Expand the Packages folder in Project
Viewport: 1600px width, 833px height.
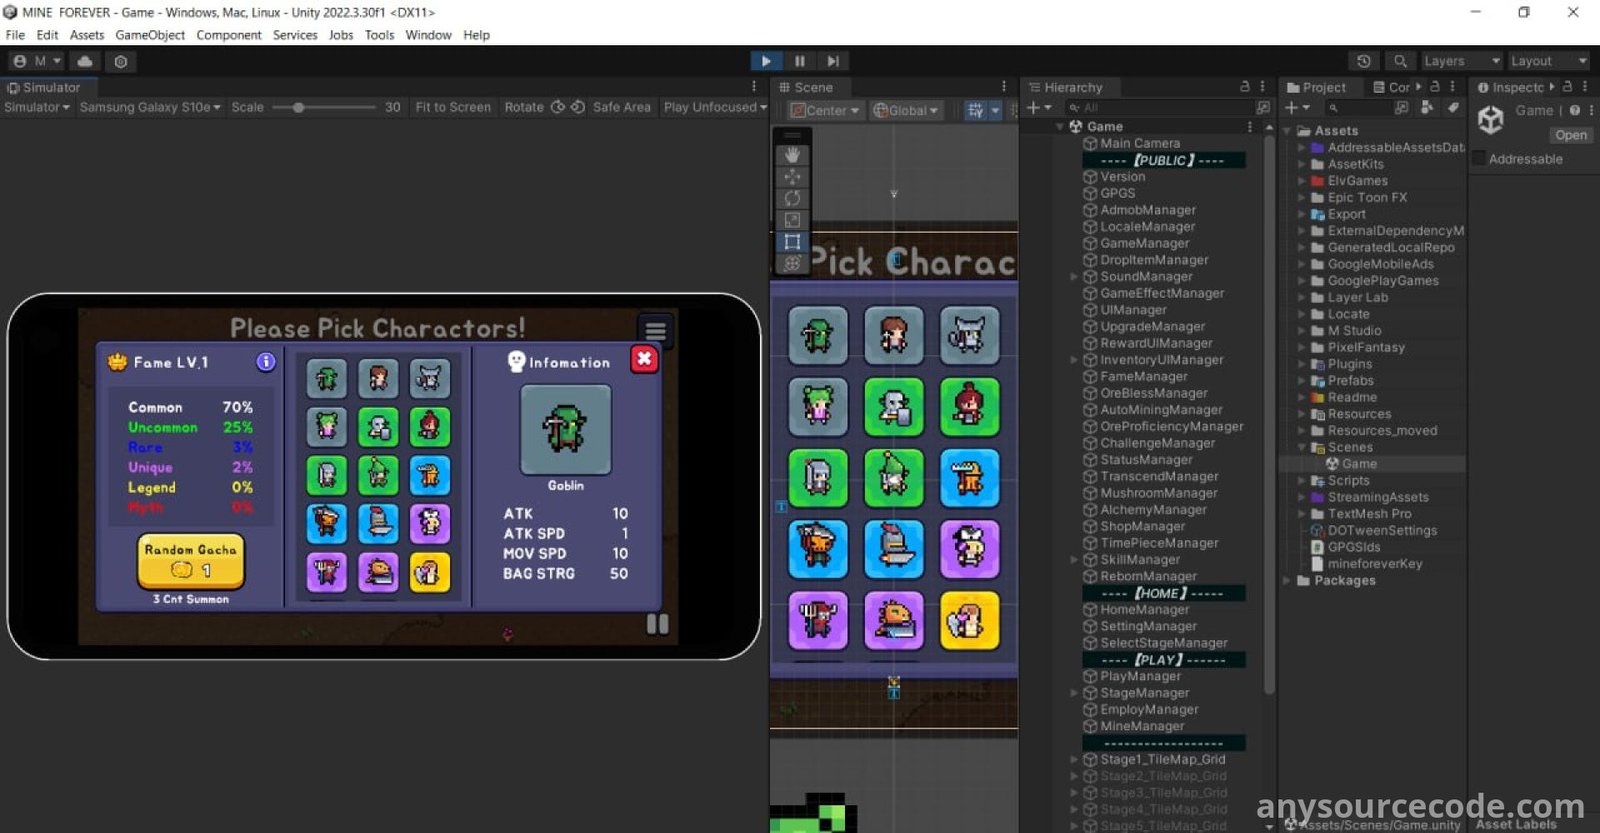click(1287, 580)
